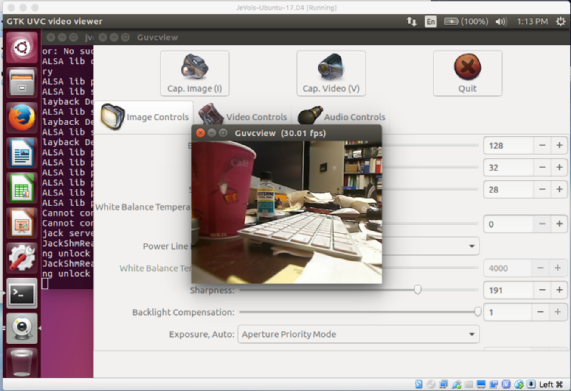The image size is (571, 391).
Task: Click the Cap. Video (V) button
Action: [x=331, y=74]
